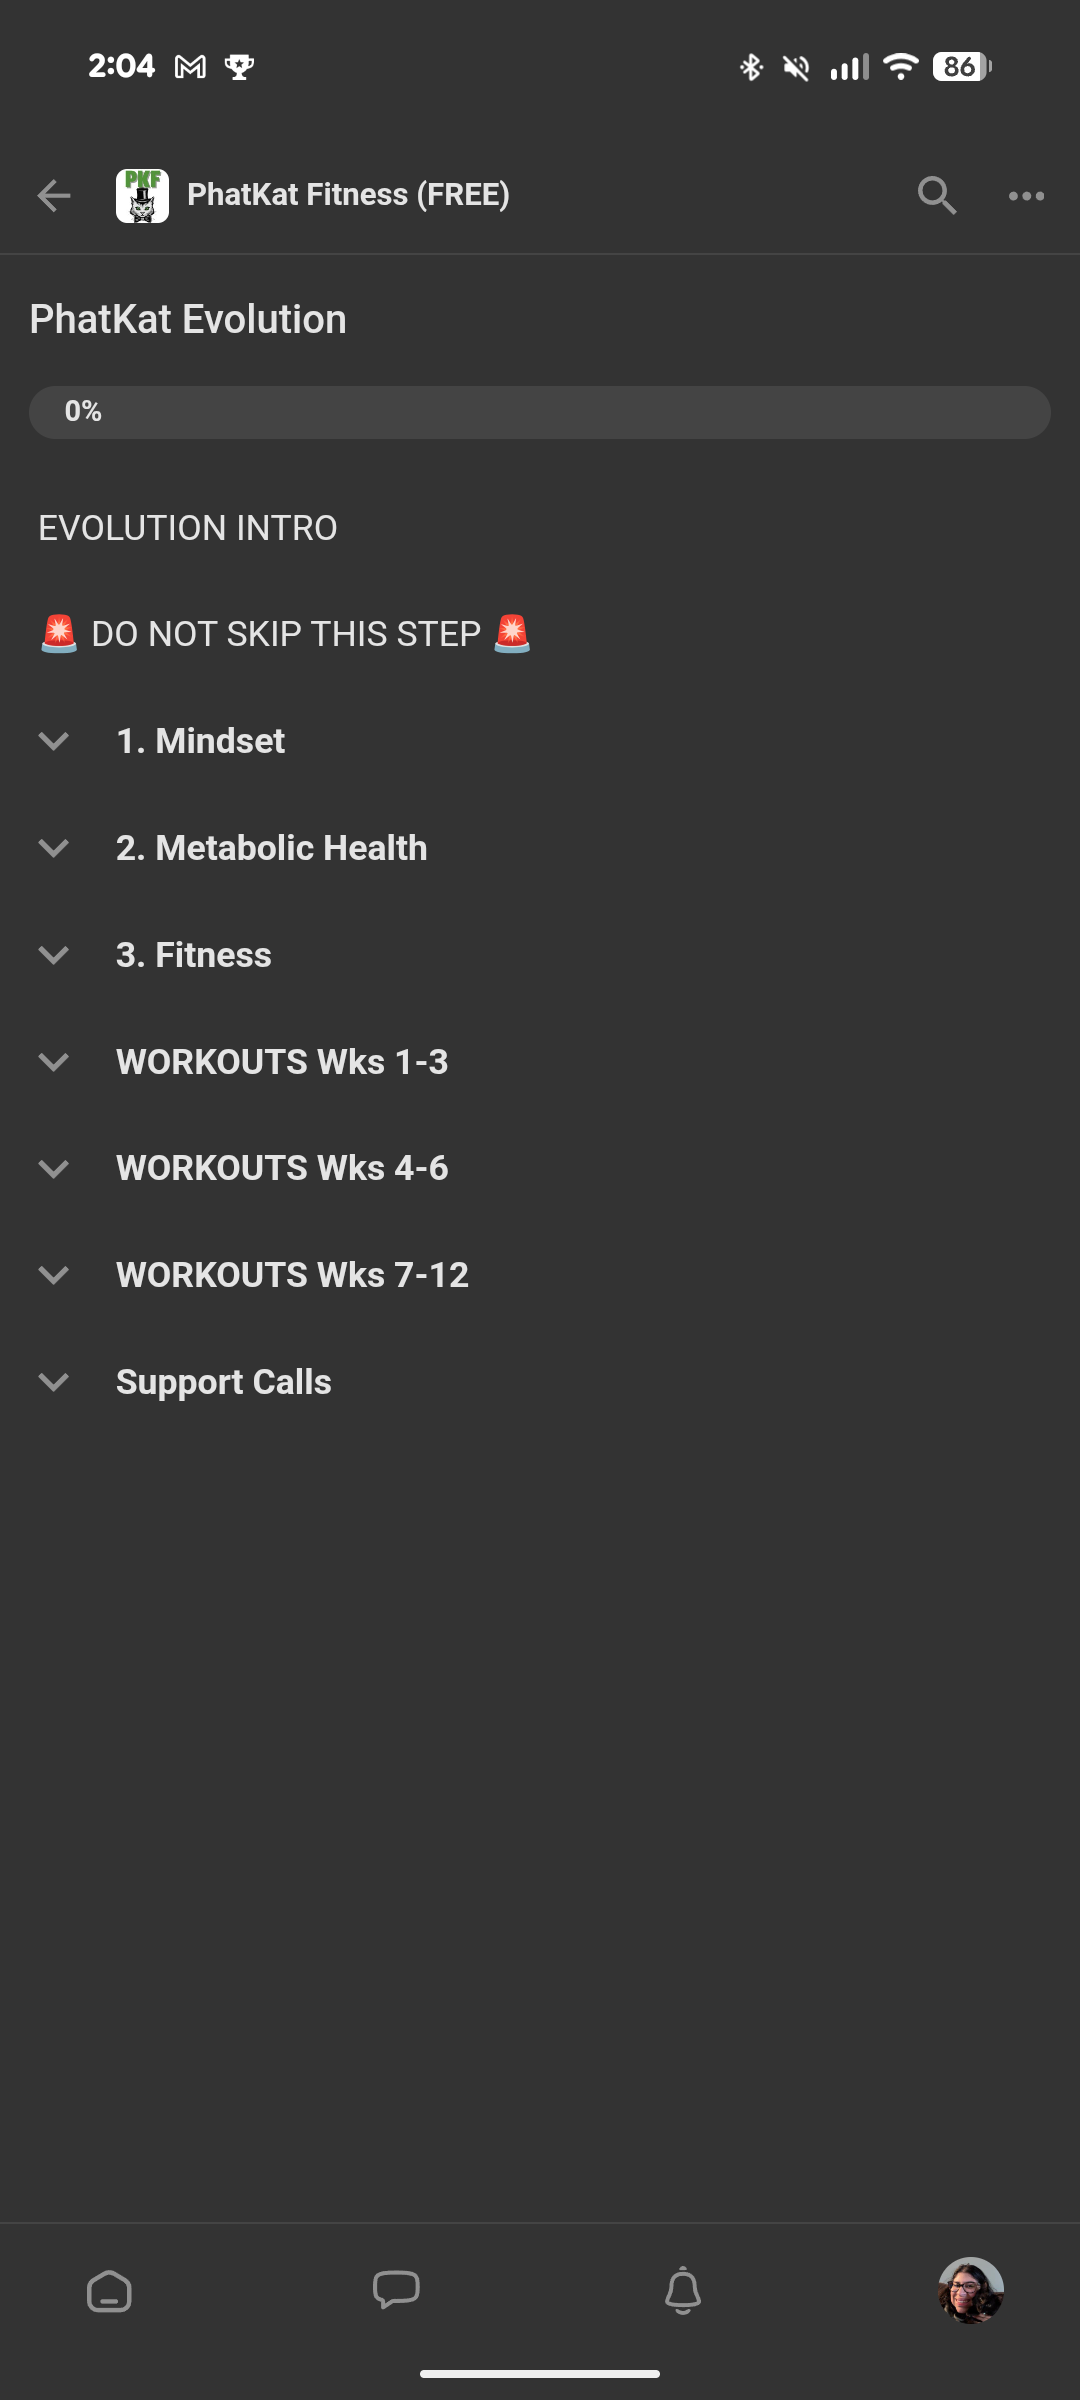Open the three-dot more options menu
Image resolution: width=1080 pixels, height=2400 pixels.
pos(1026,196)
